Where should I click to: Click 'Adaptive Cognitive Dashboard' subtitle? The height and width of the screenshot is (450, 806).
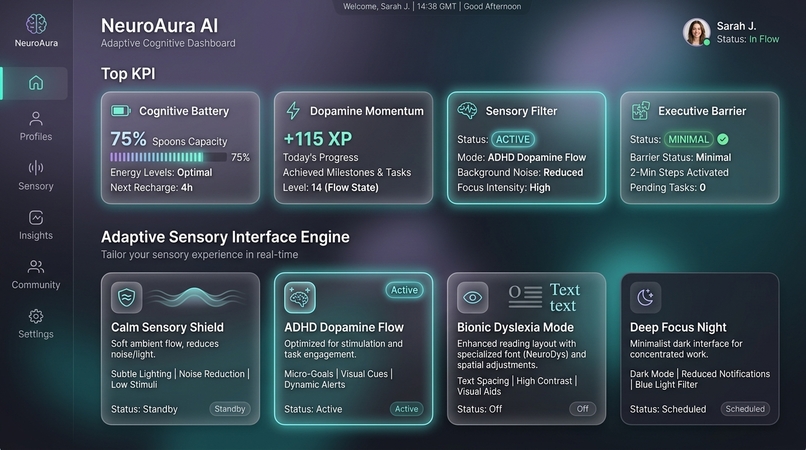[168, 43]
